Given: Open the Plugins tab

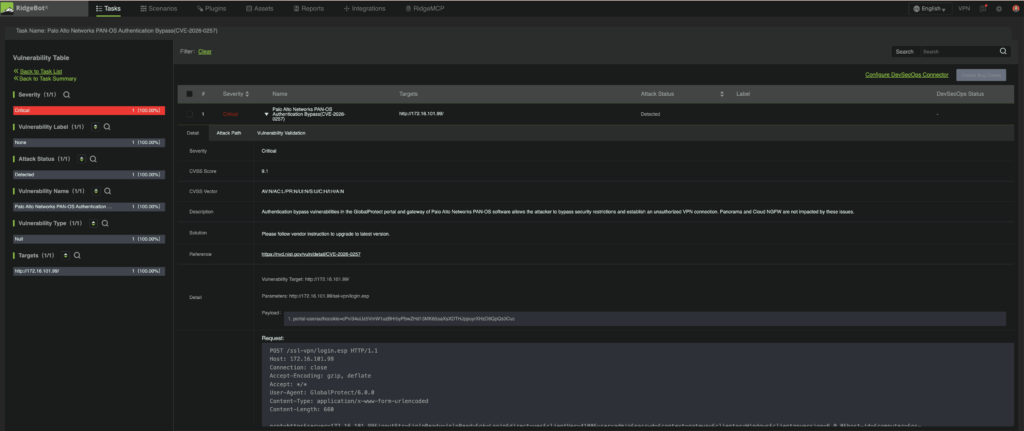Looking at the screenshot, I should pyautogui.click(x=212, y=8).
